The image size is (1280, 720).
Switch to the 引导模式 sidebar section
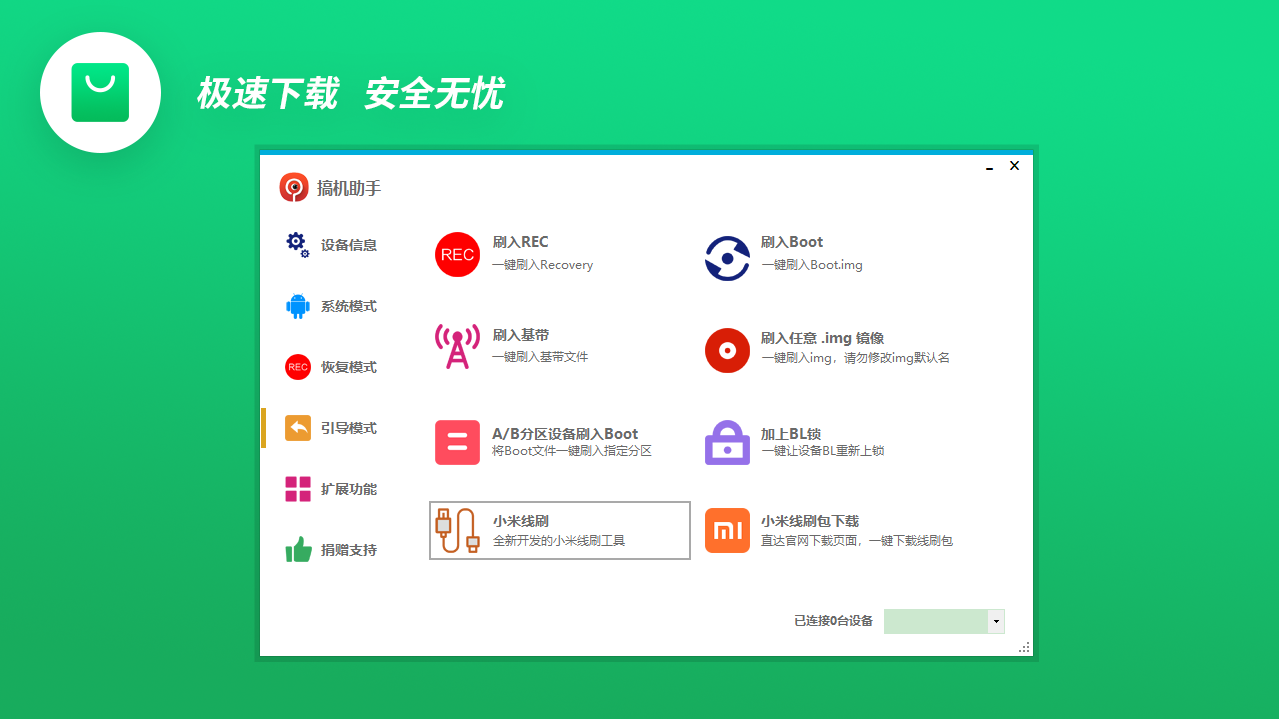point(331,428)
